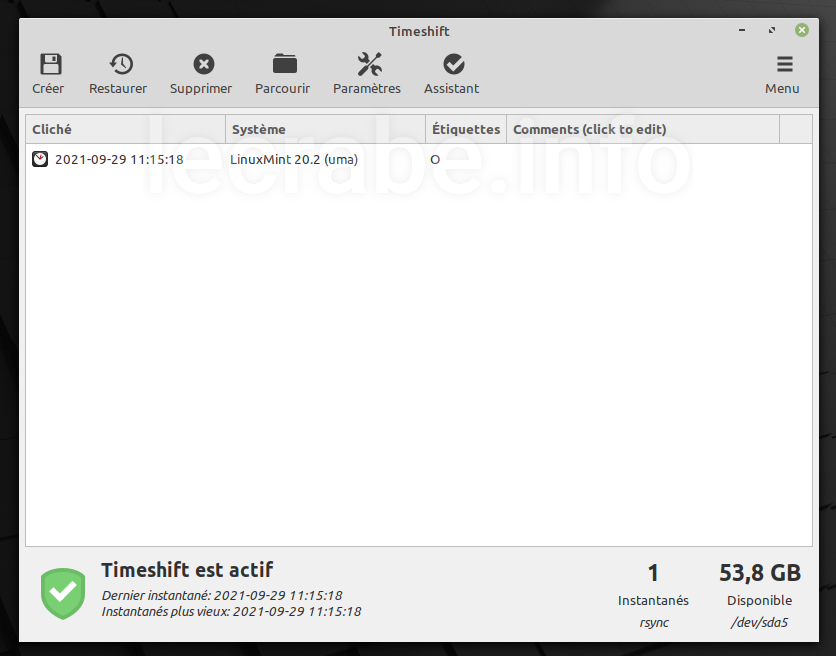Image resolution: width=836 pixels, height=656 pixels.
Task: Click the Étiquettes column header
Action: click(x=466, y=129)
